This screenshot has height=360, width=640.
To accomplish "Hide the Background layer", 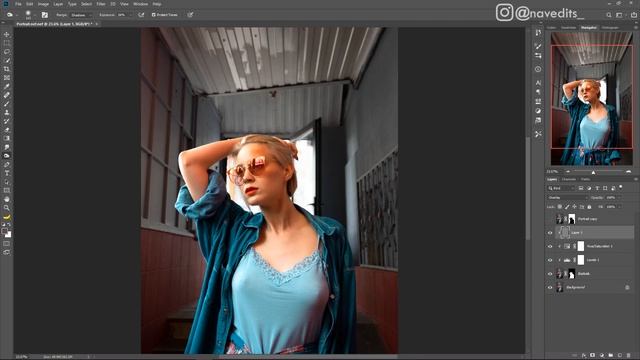I will (x=550, y=287).
